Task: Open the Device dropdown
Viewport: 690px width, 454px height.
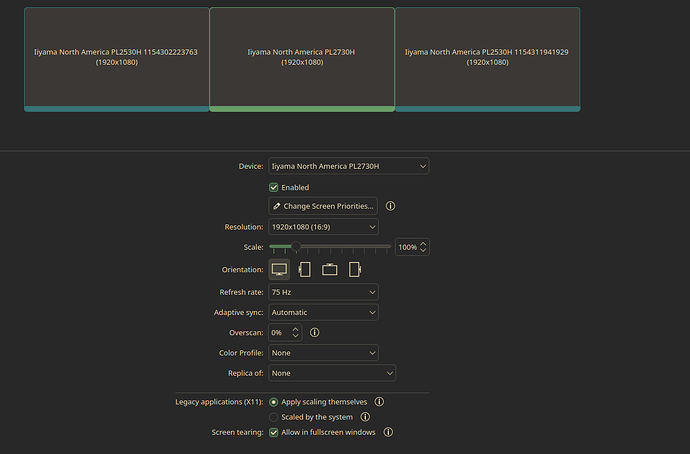Action: (349, 166)
